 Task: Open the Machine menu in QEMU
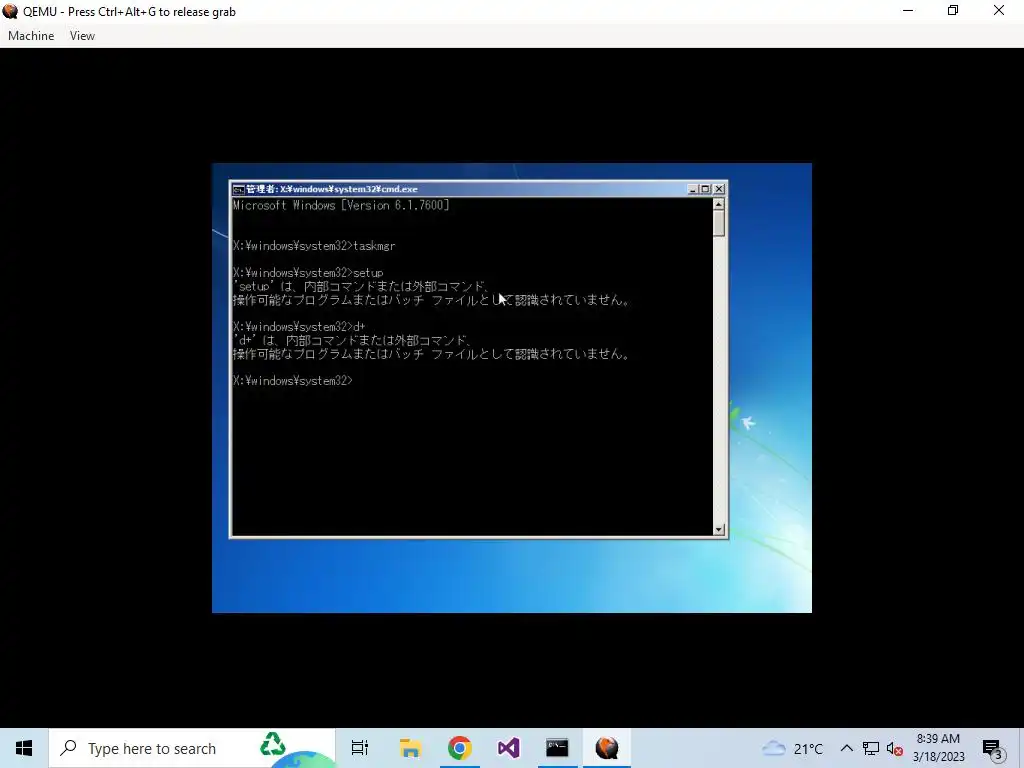(31, 36)
